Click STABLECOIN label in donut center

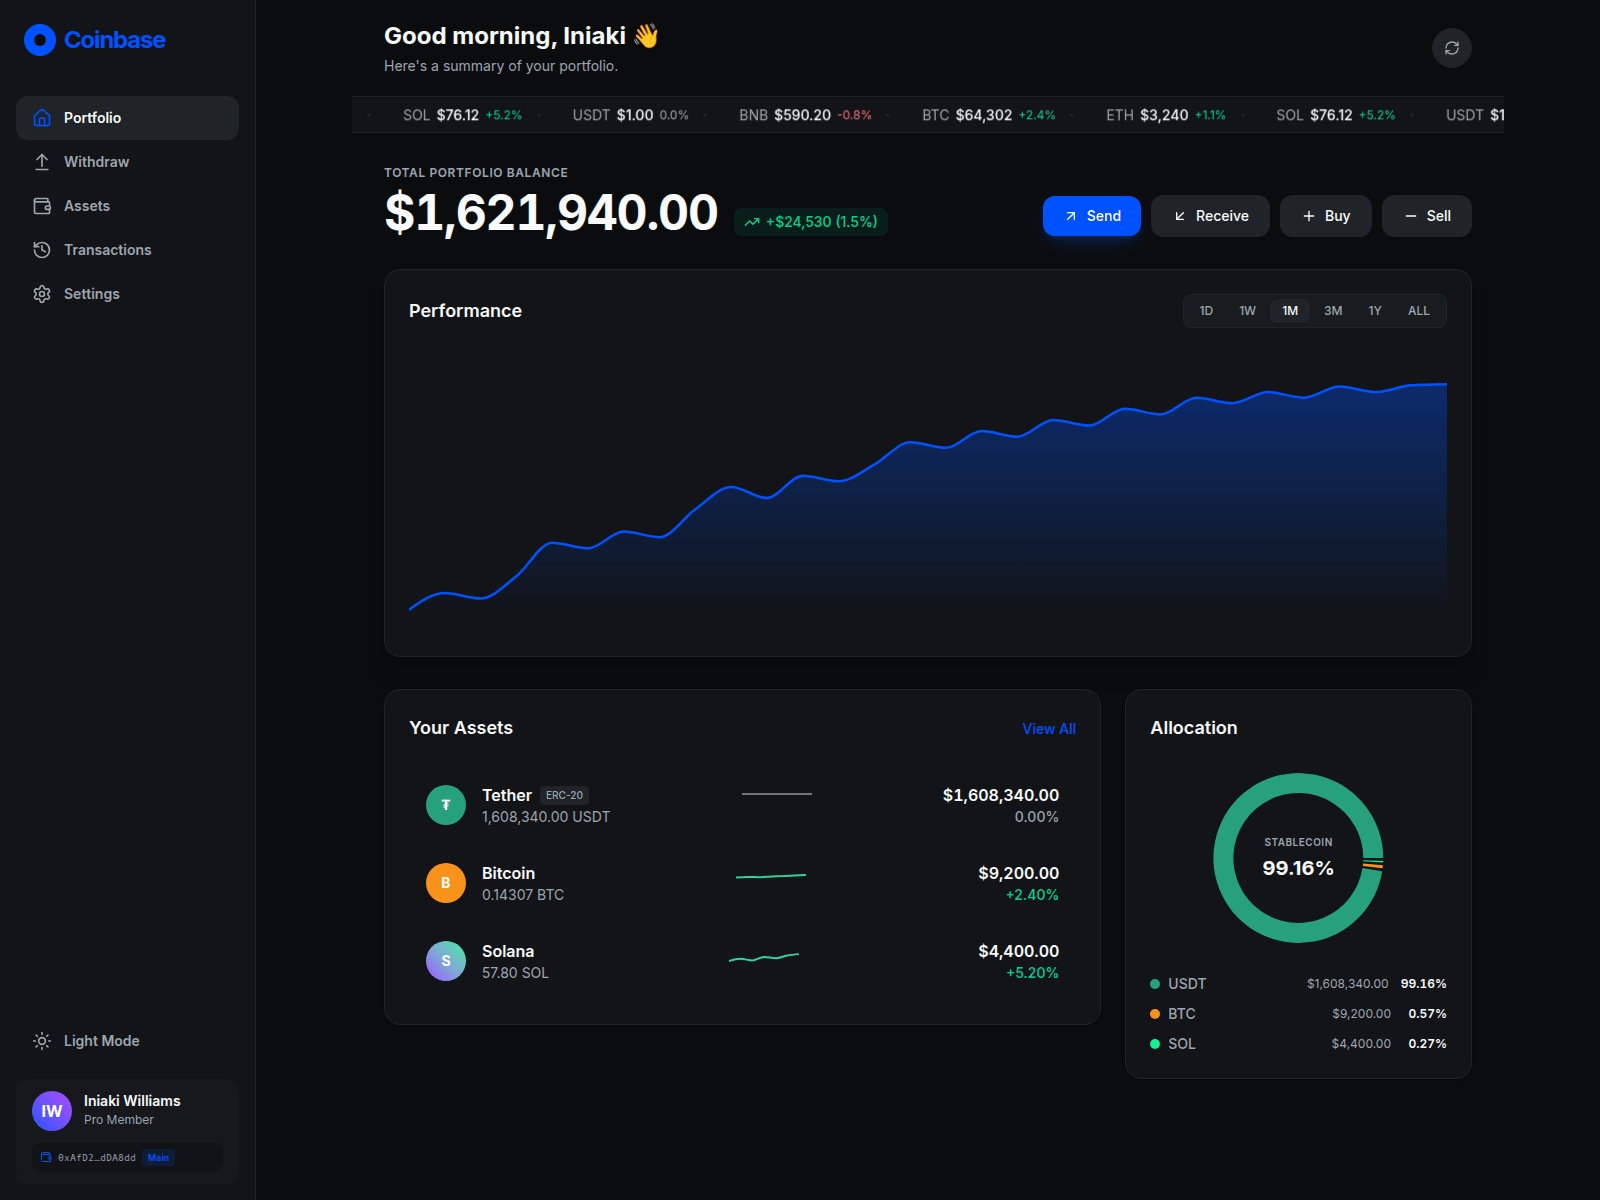pyautogui.click(x=1298, y=842)
